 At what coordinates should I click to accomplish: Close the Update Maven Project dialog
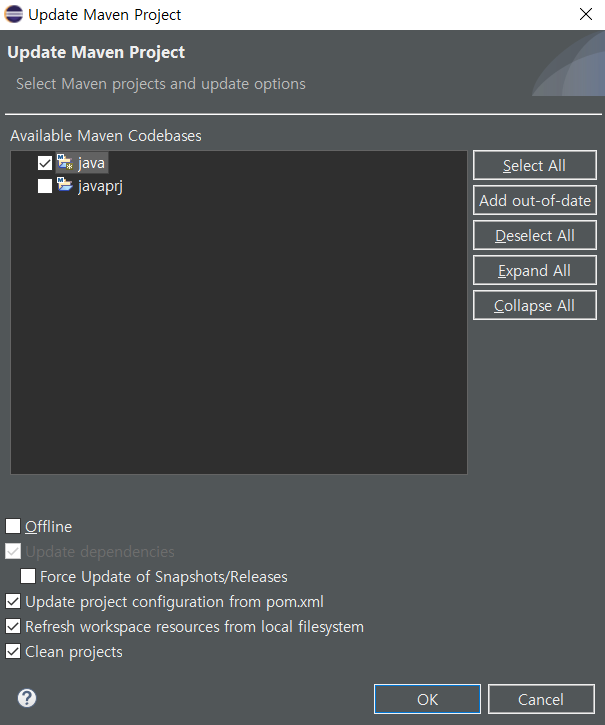[586, 14]
